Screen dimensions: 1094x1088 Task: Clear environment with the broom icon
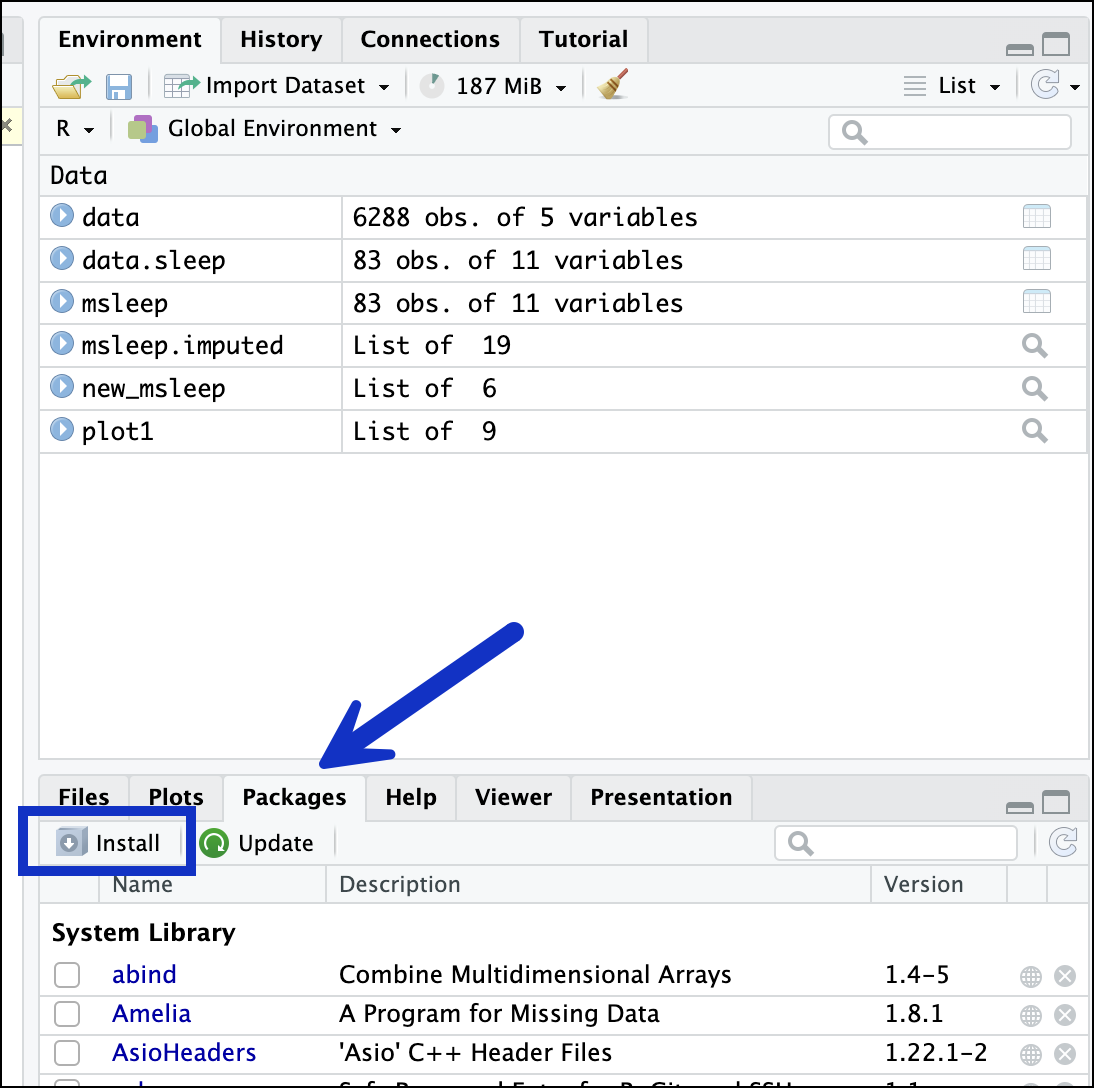click(611, 86)
